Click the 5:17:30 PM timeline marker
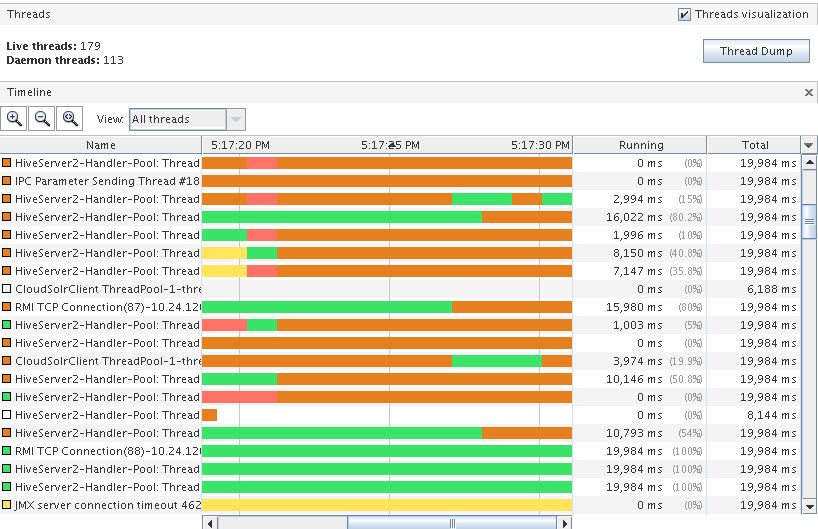This screenshot has height=529, width=818. 540,145
